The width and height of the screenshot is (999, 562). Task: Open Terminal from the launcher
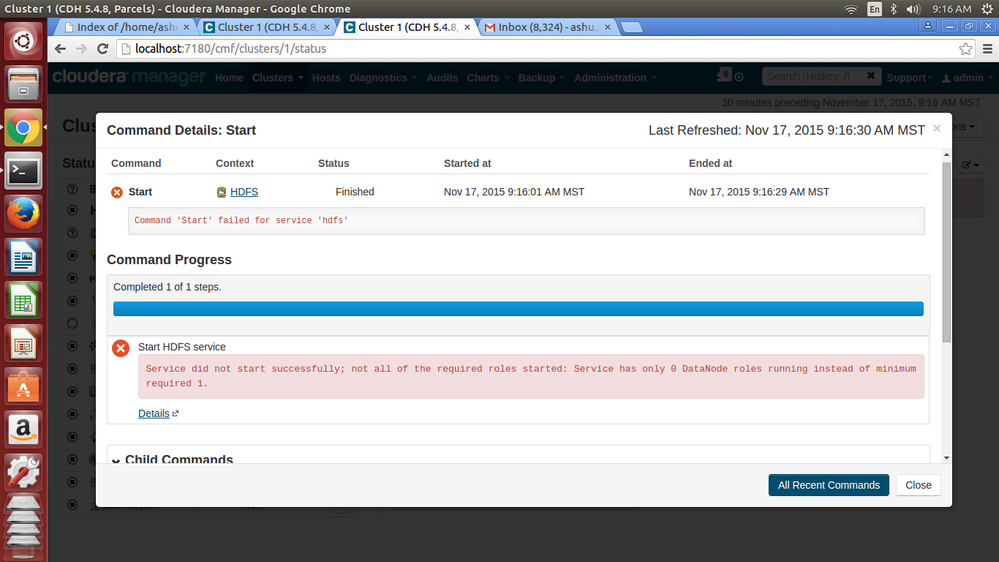(23, 171)
